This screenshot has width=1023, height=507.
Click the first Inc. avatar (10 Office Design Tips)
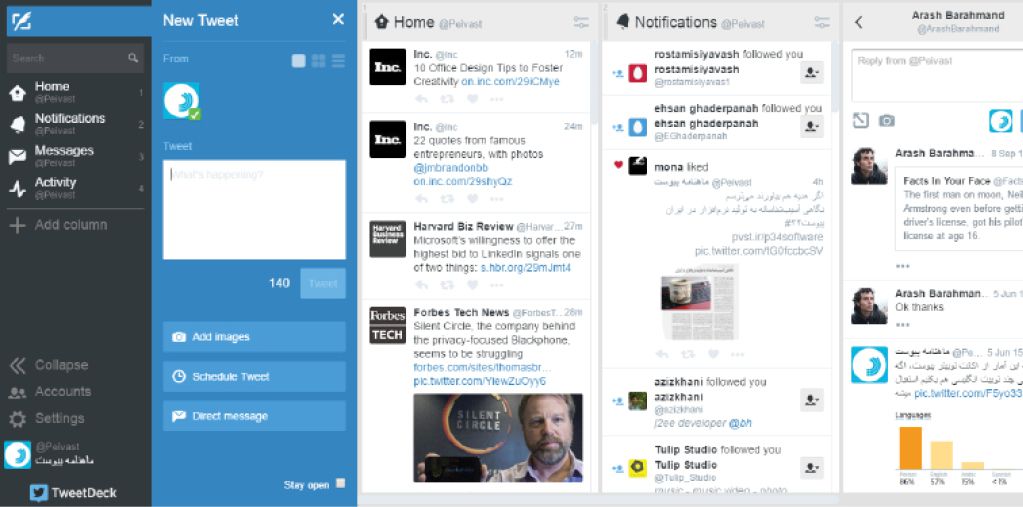point(388,67)
